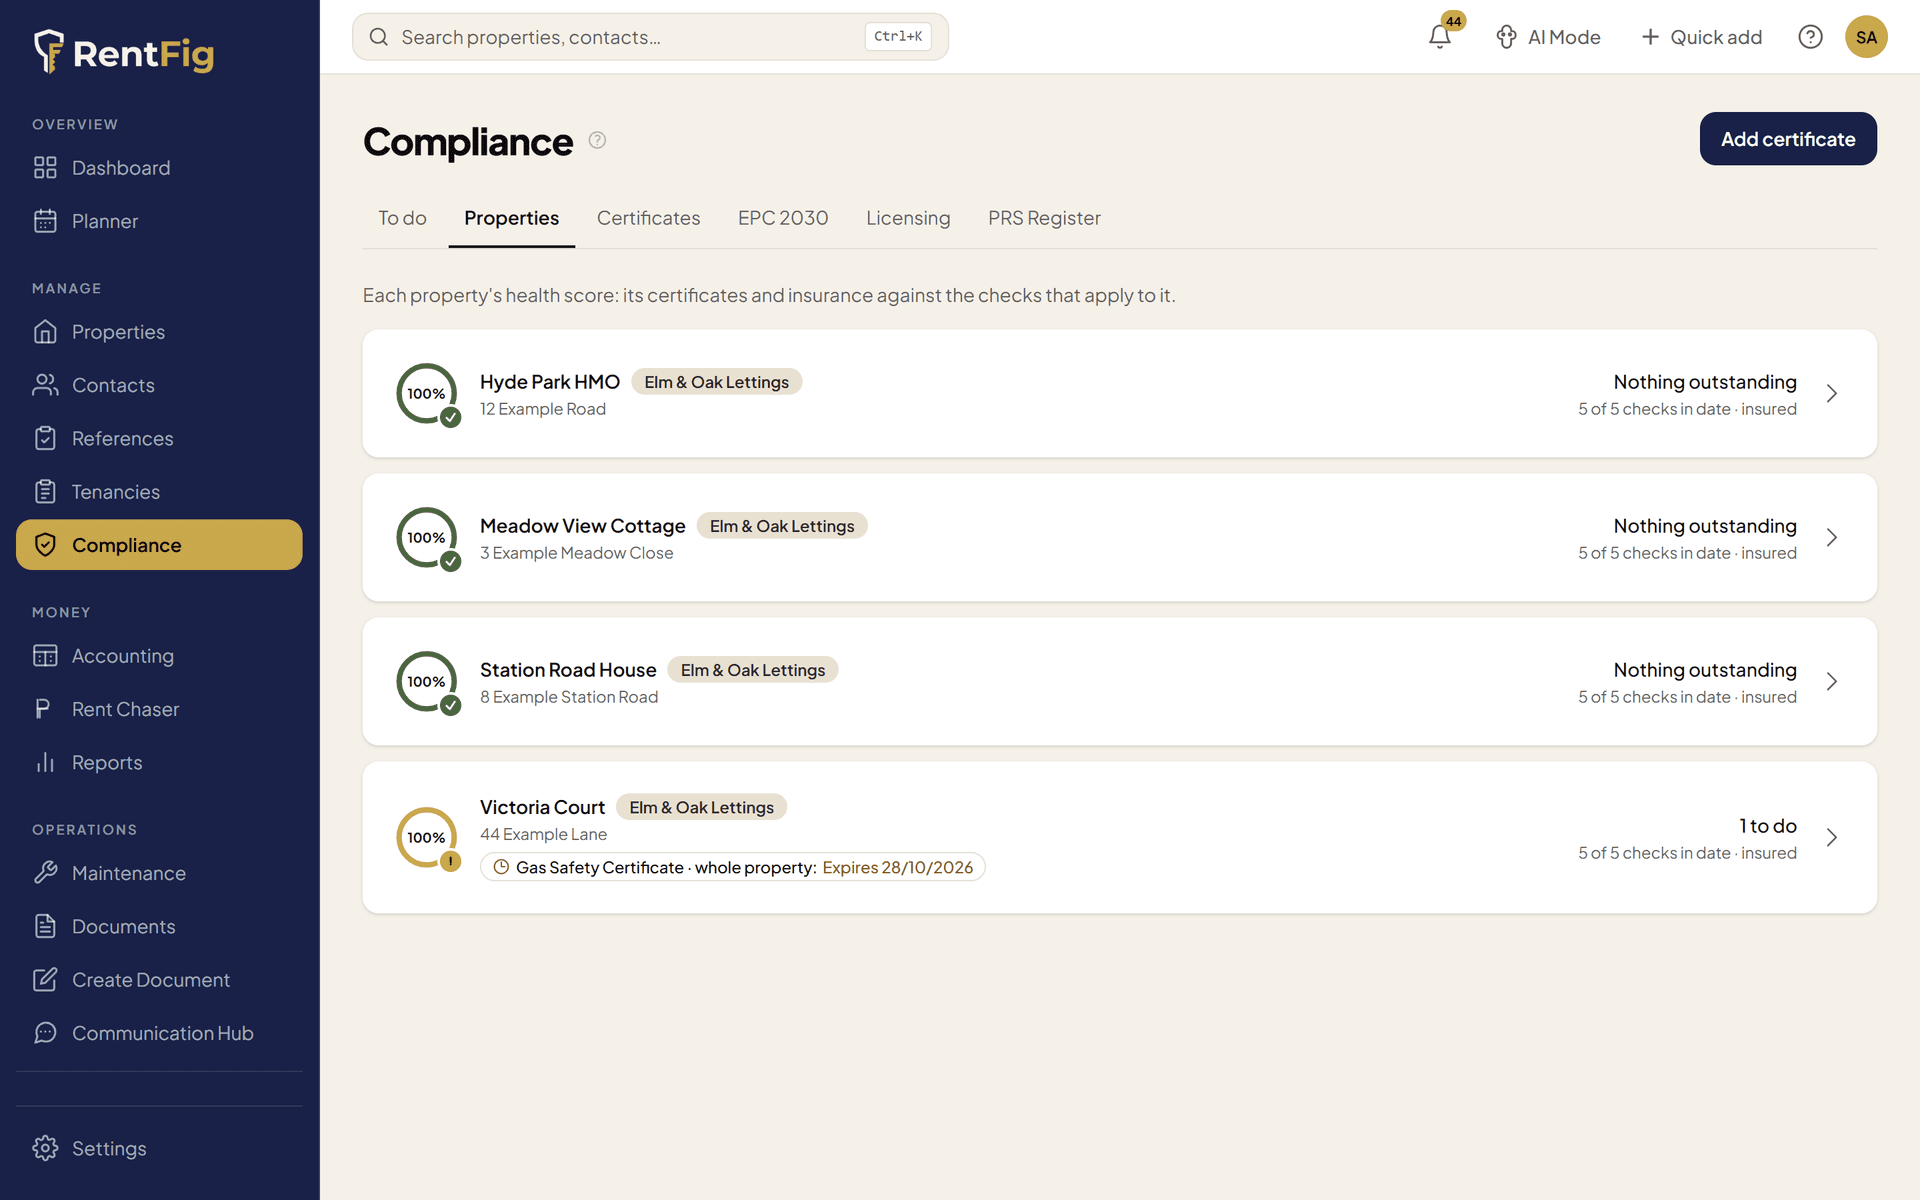The height and width of the screenshot is (1200, 1920).
Task: Open the Victoria Court property name
Action: coord(542,807)
